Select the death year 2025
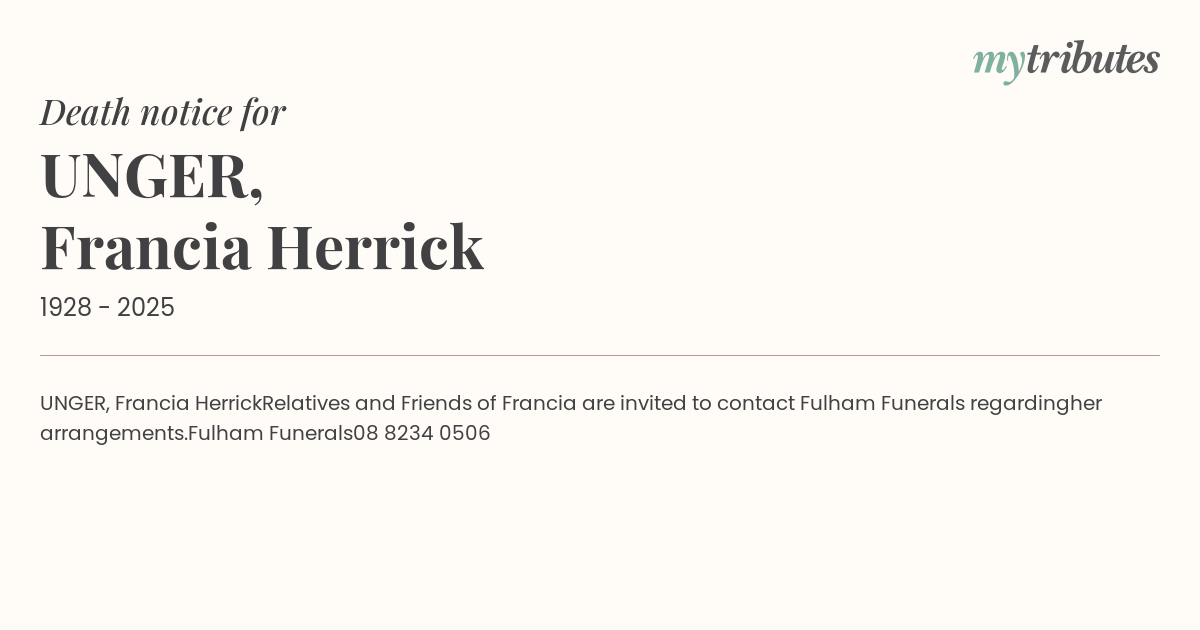The image size is (1200, 630). [x=146, y=308]
